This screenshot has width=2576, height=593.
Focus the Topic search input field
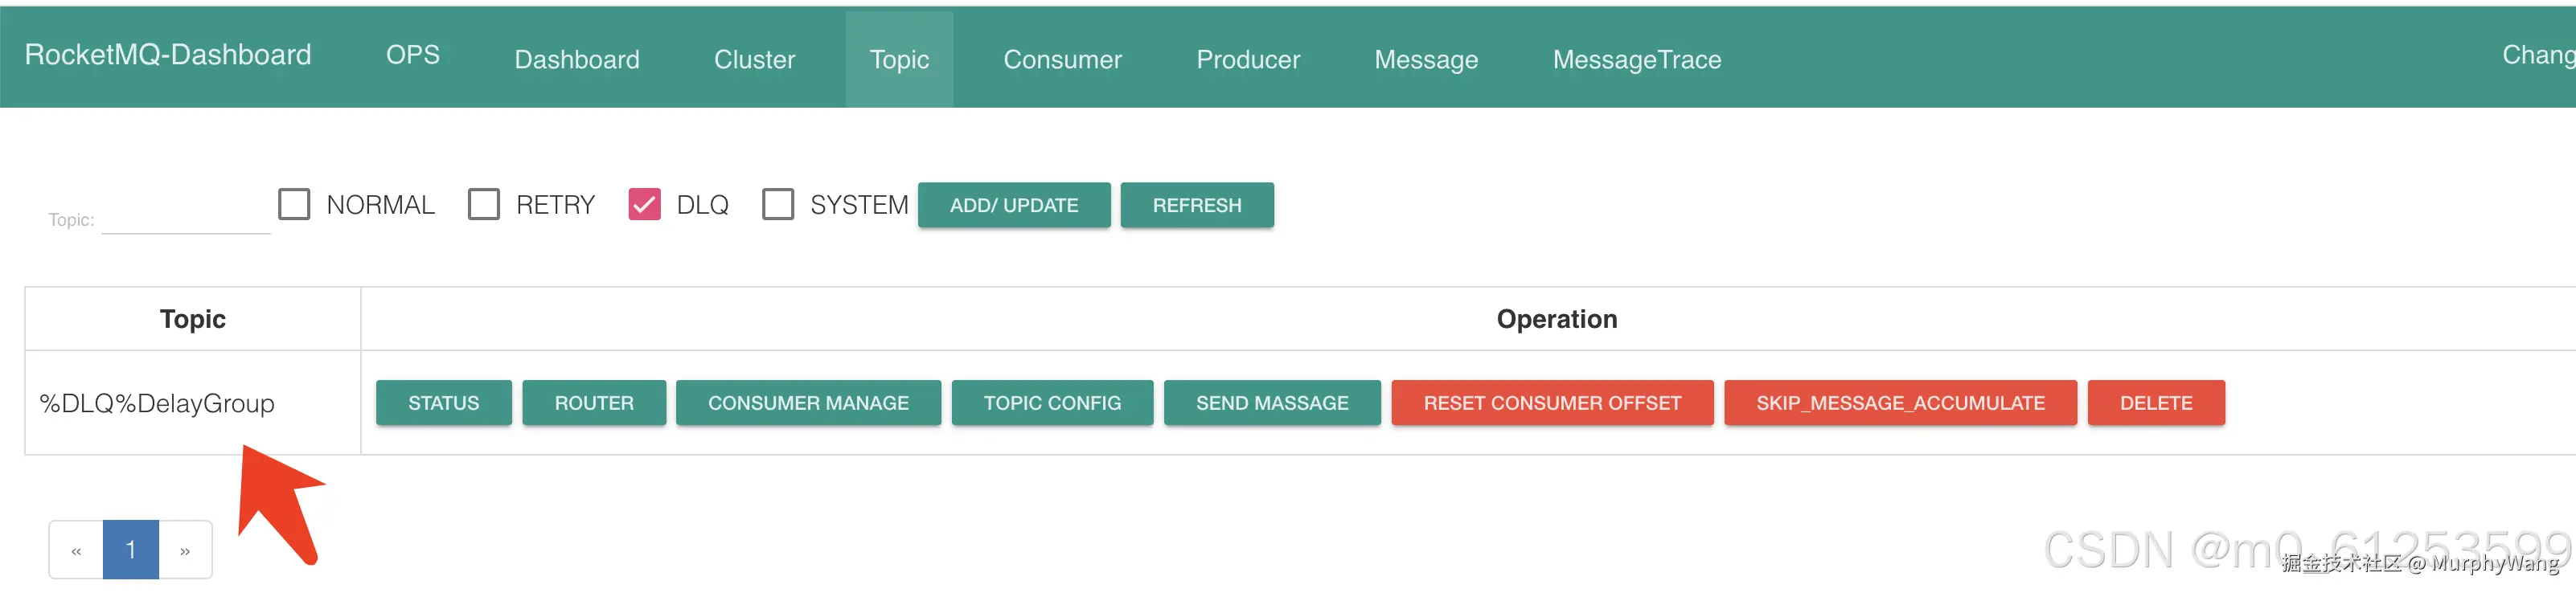tap(186, 219)
